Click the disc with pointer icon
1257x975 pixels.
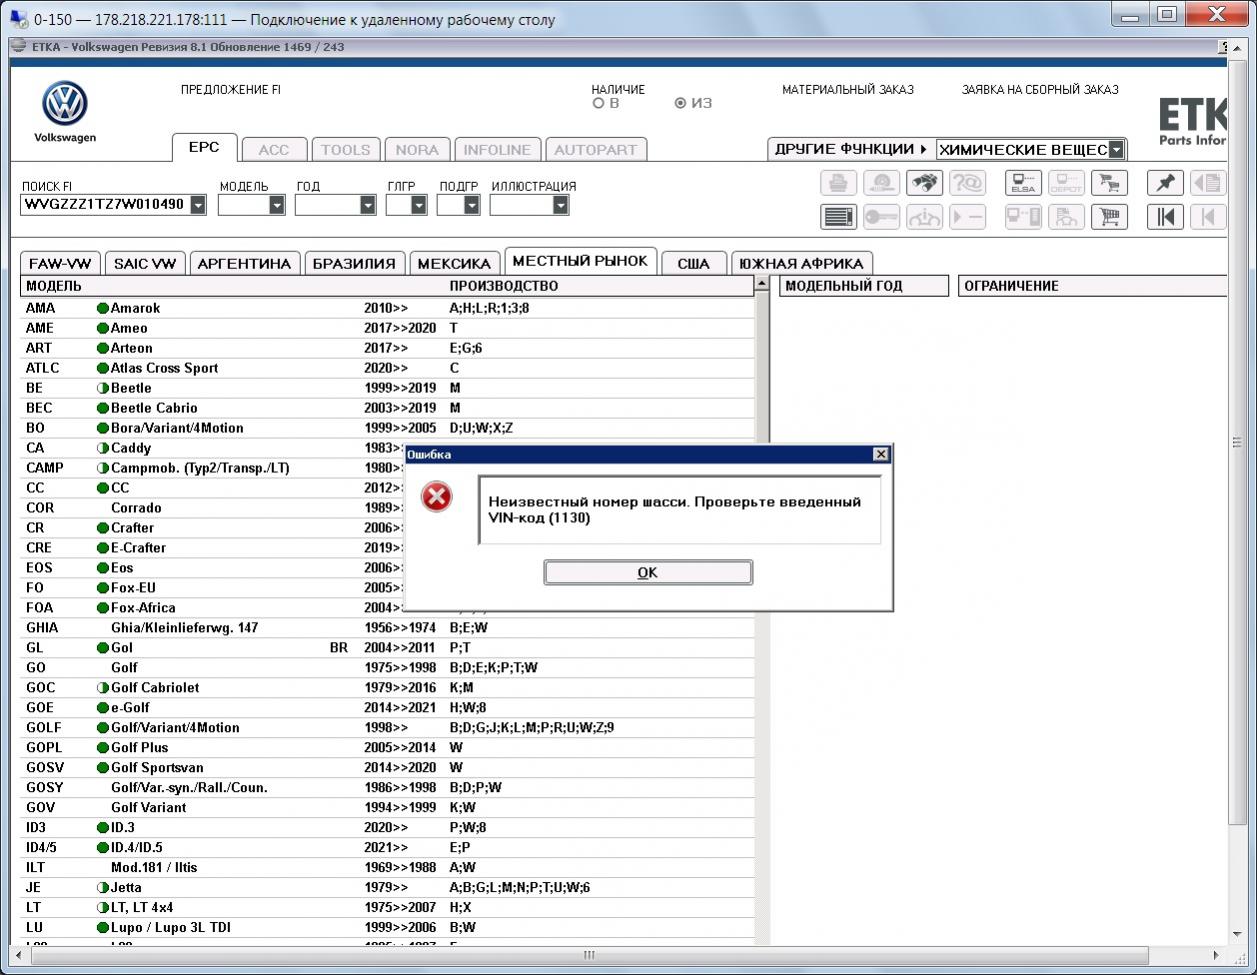tap(881, 183)
